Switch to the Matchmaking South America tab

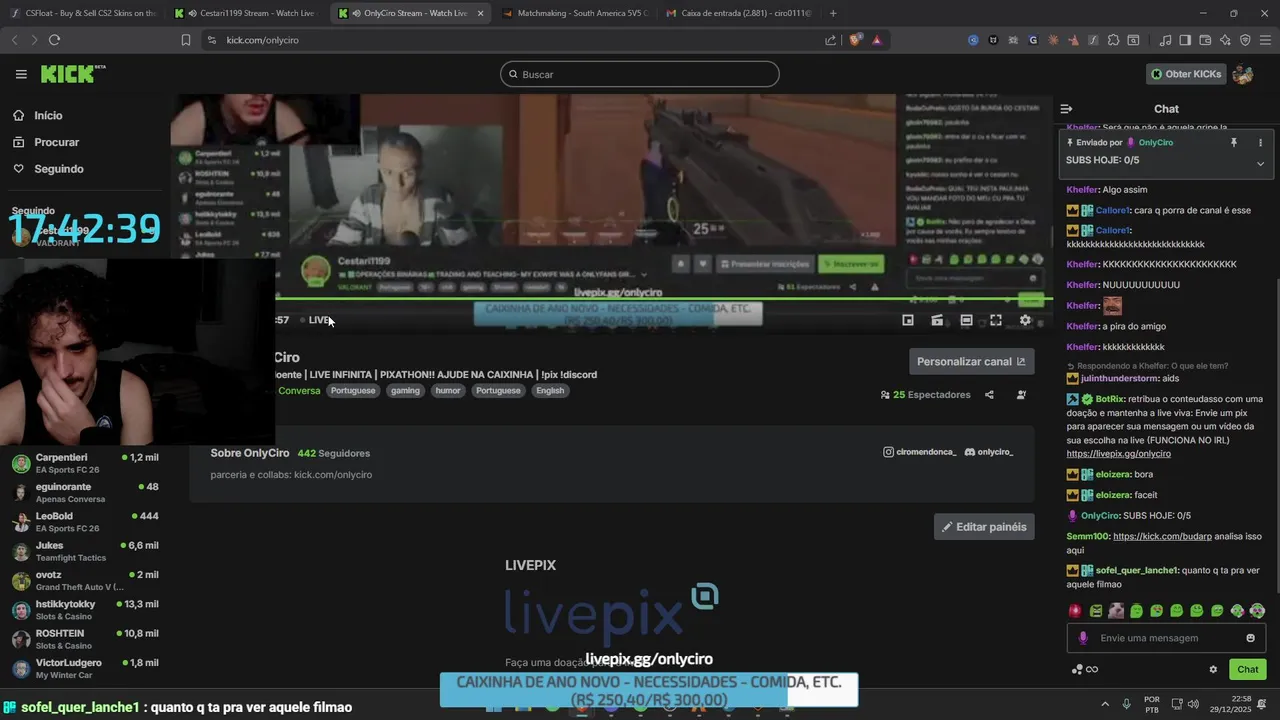tap(576, 13)
